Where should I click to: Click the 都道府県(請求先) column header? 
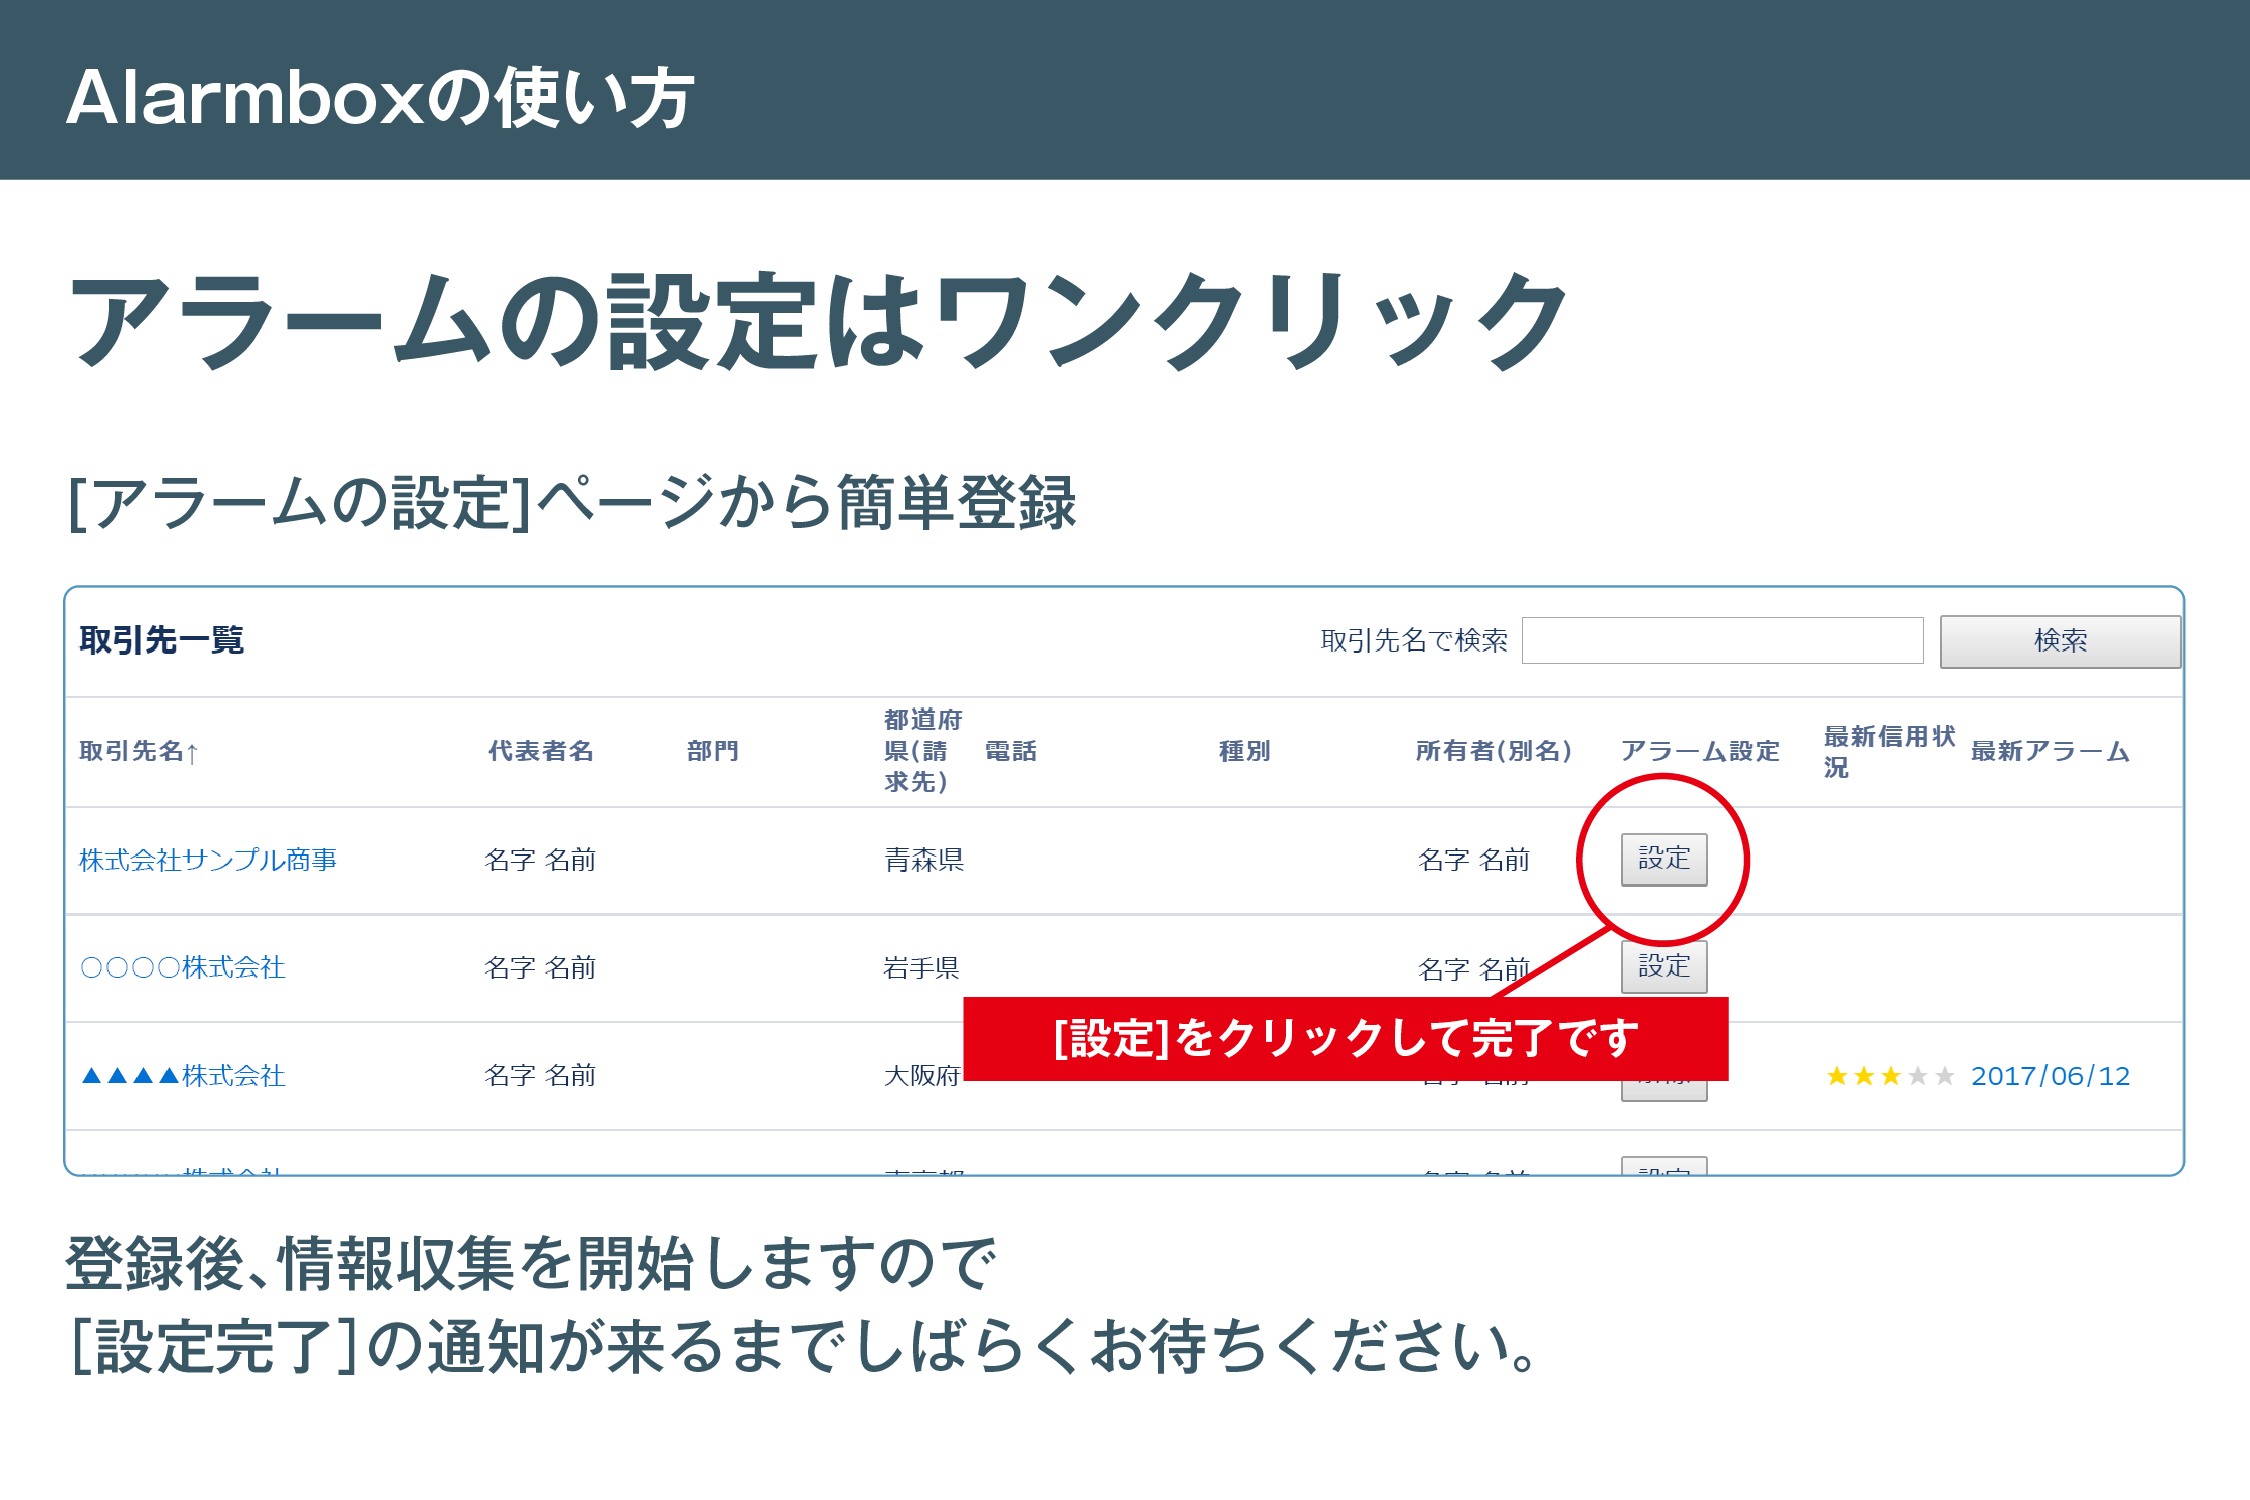pos(923,751)
